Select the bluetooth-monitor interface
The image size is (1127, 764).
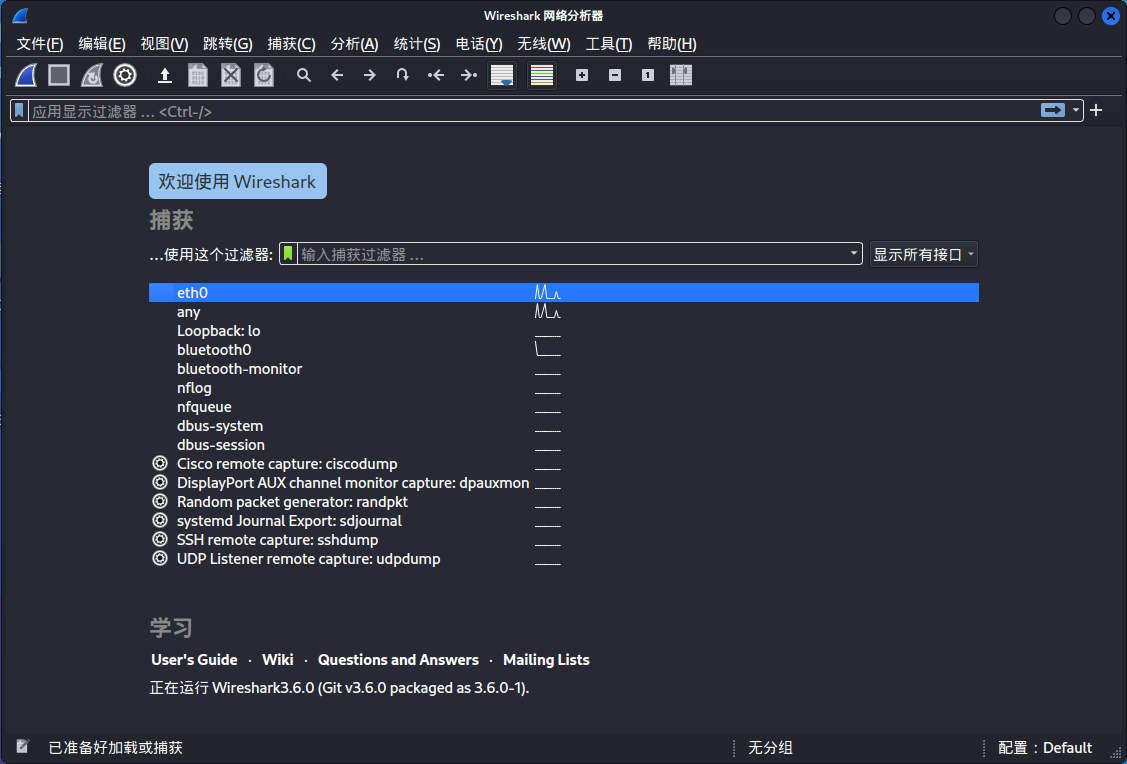click(x=564, y=369)
